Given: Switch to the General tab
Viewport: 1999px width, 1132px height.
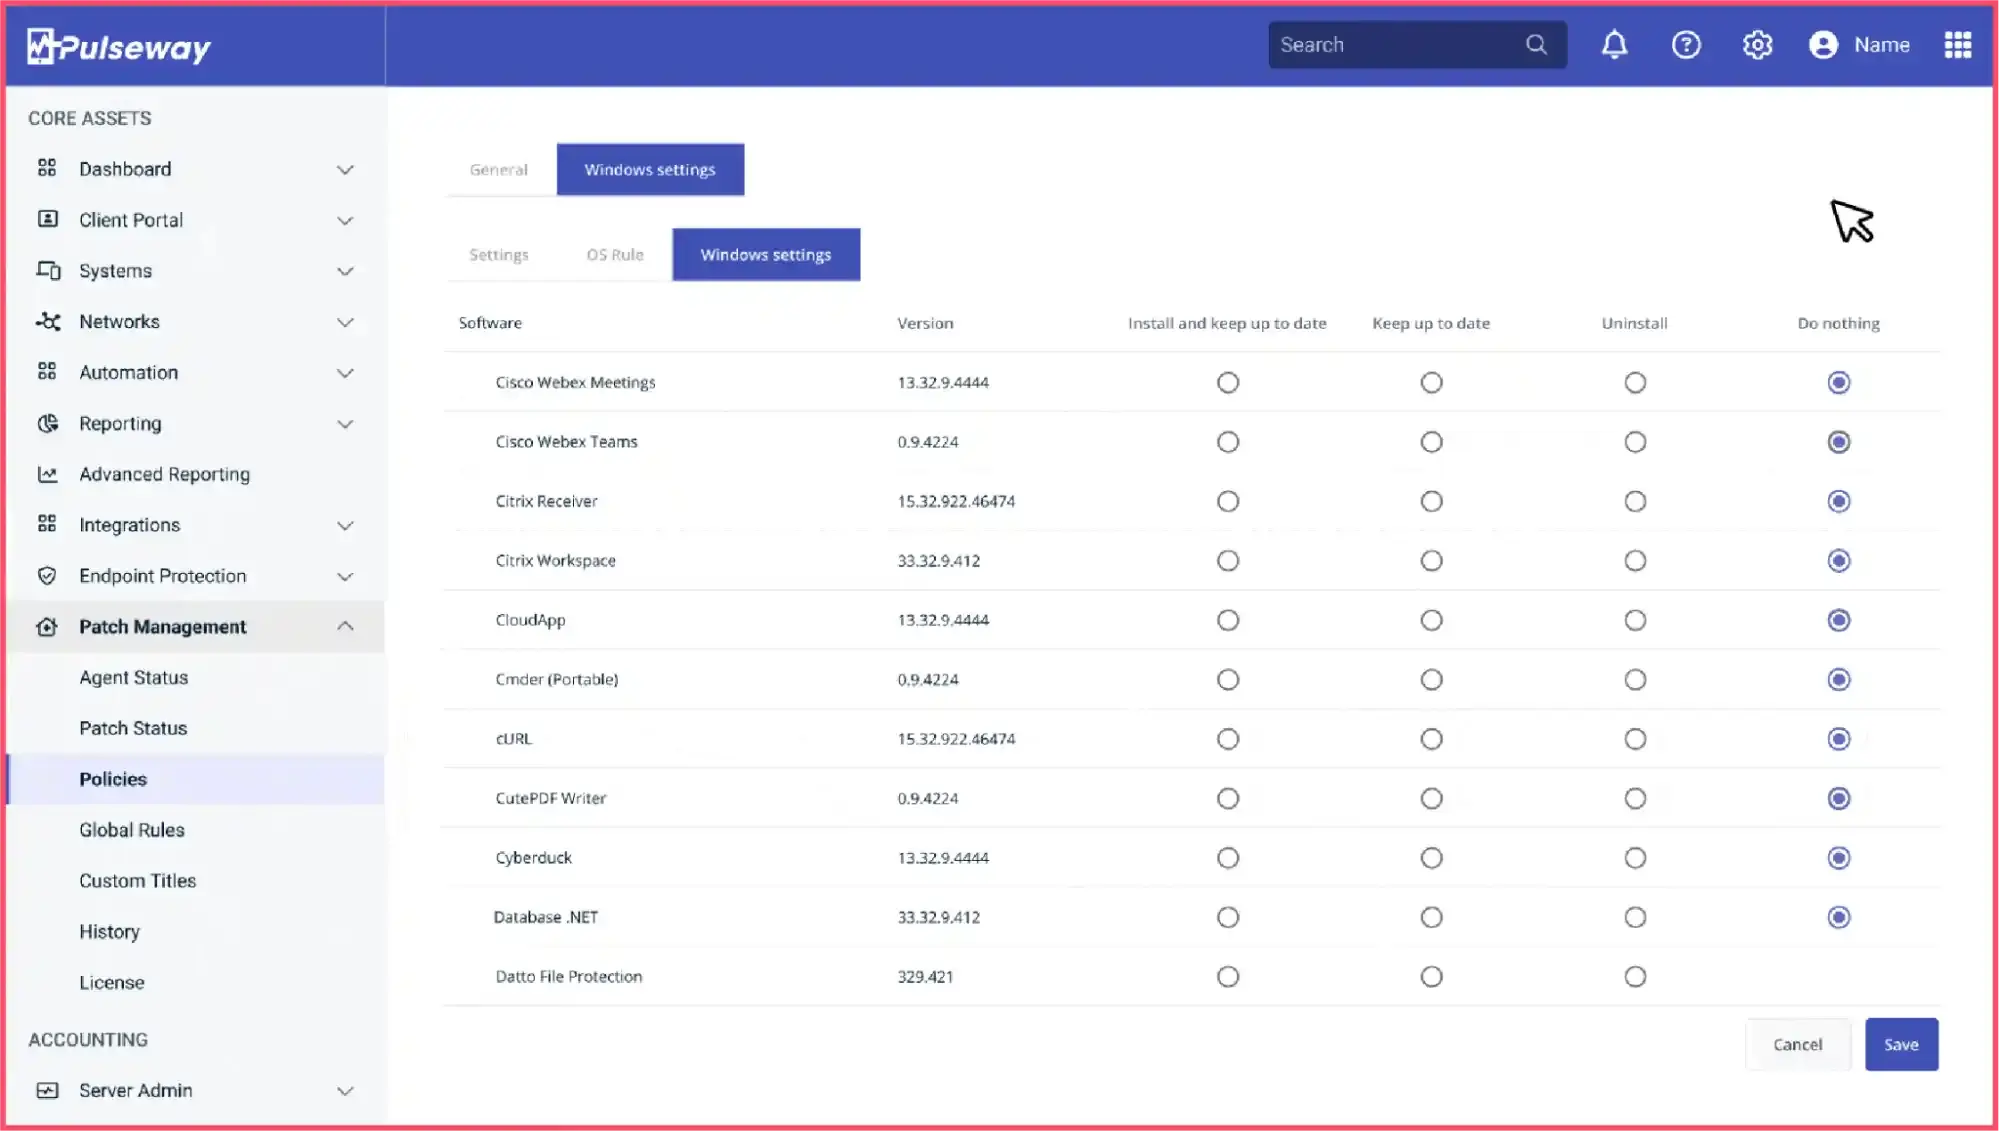Looking at the screenshot, I should [497, 169].
